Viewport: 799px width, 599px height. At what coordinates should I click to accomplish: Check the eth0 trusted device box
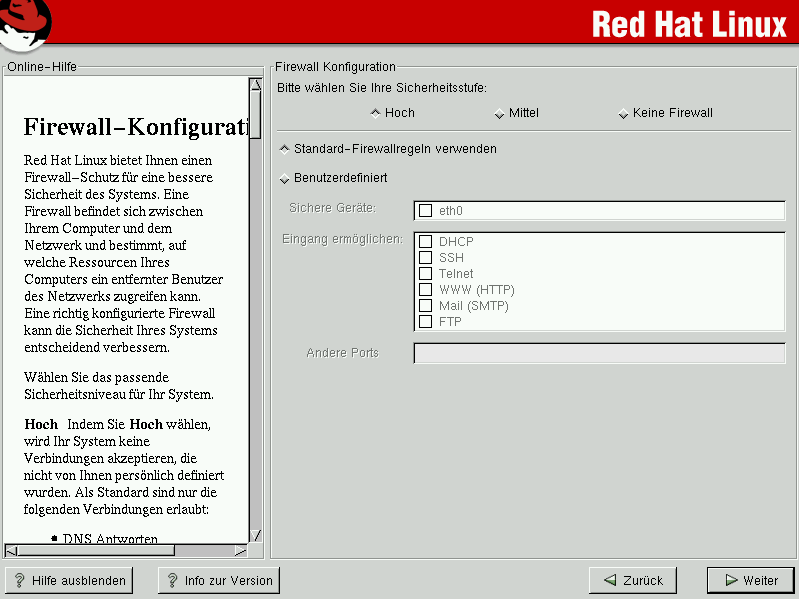(x=426, y=211)
